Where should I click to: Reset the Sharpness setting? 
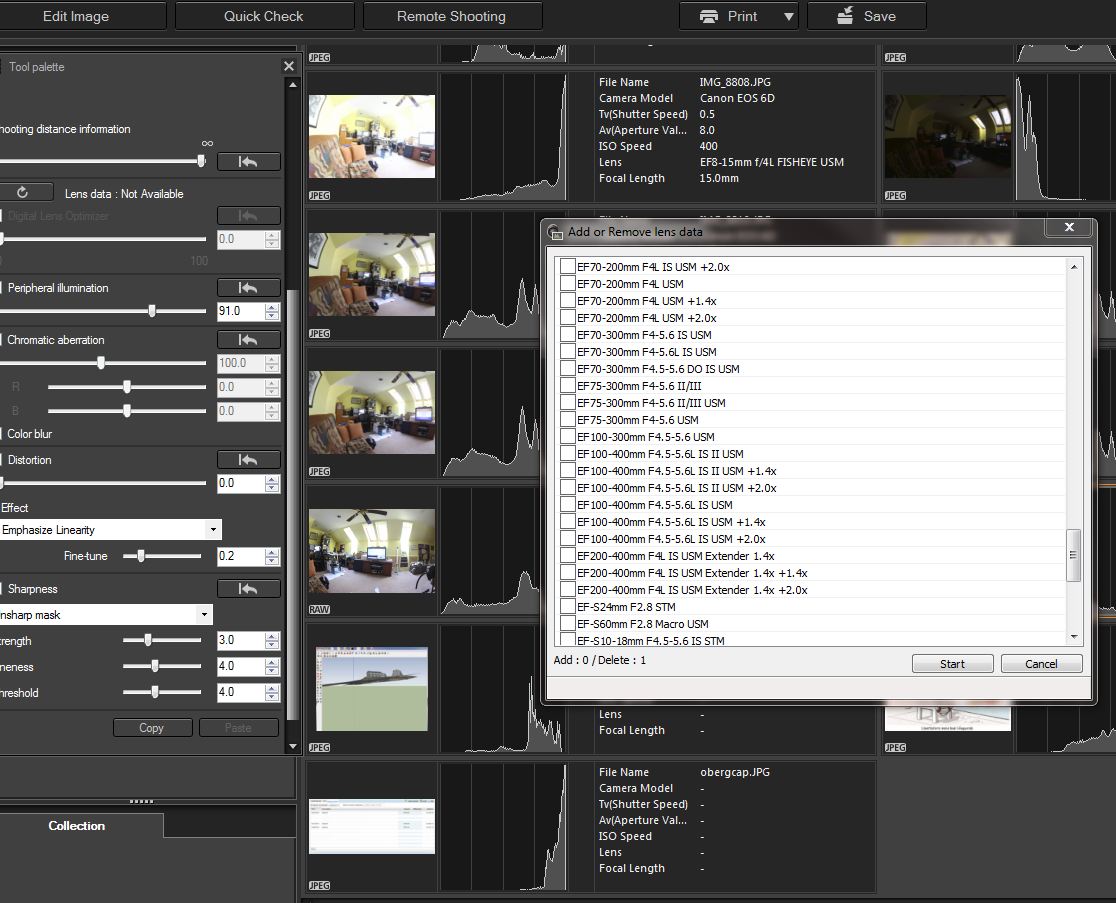[248, 589]
